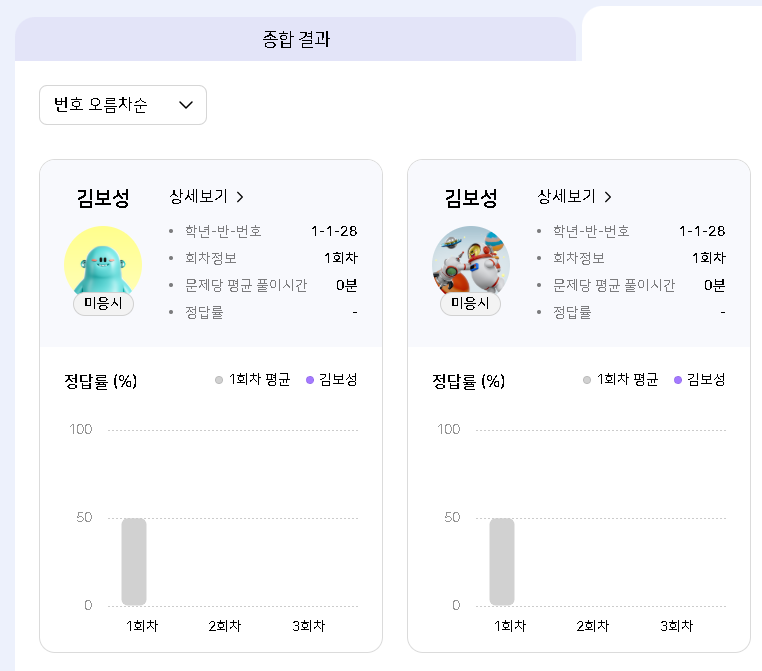Click 미응시 badge under the blue monster avatar
This screenshot has width=762, height=671.
(103, 303)
